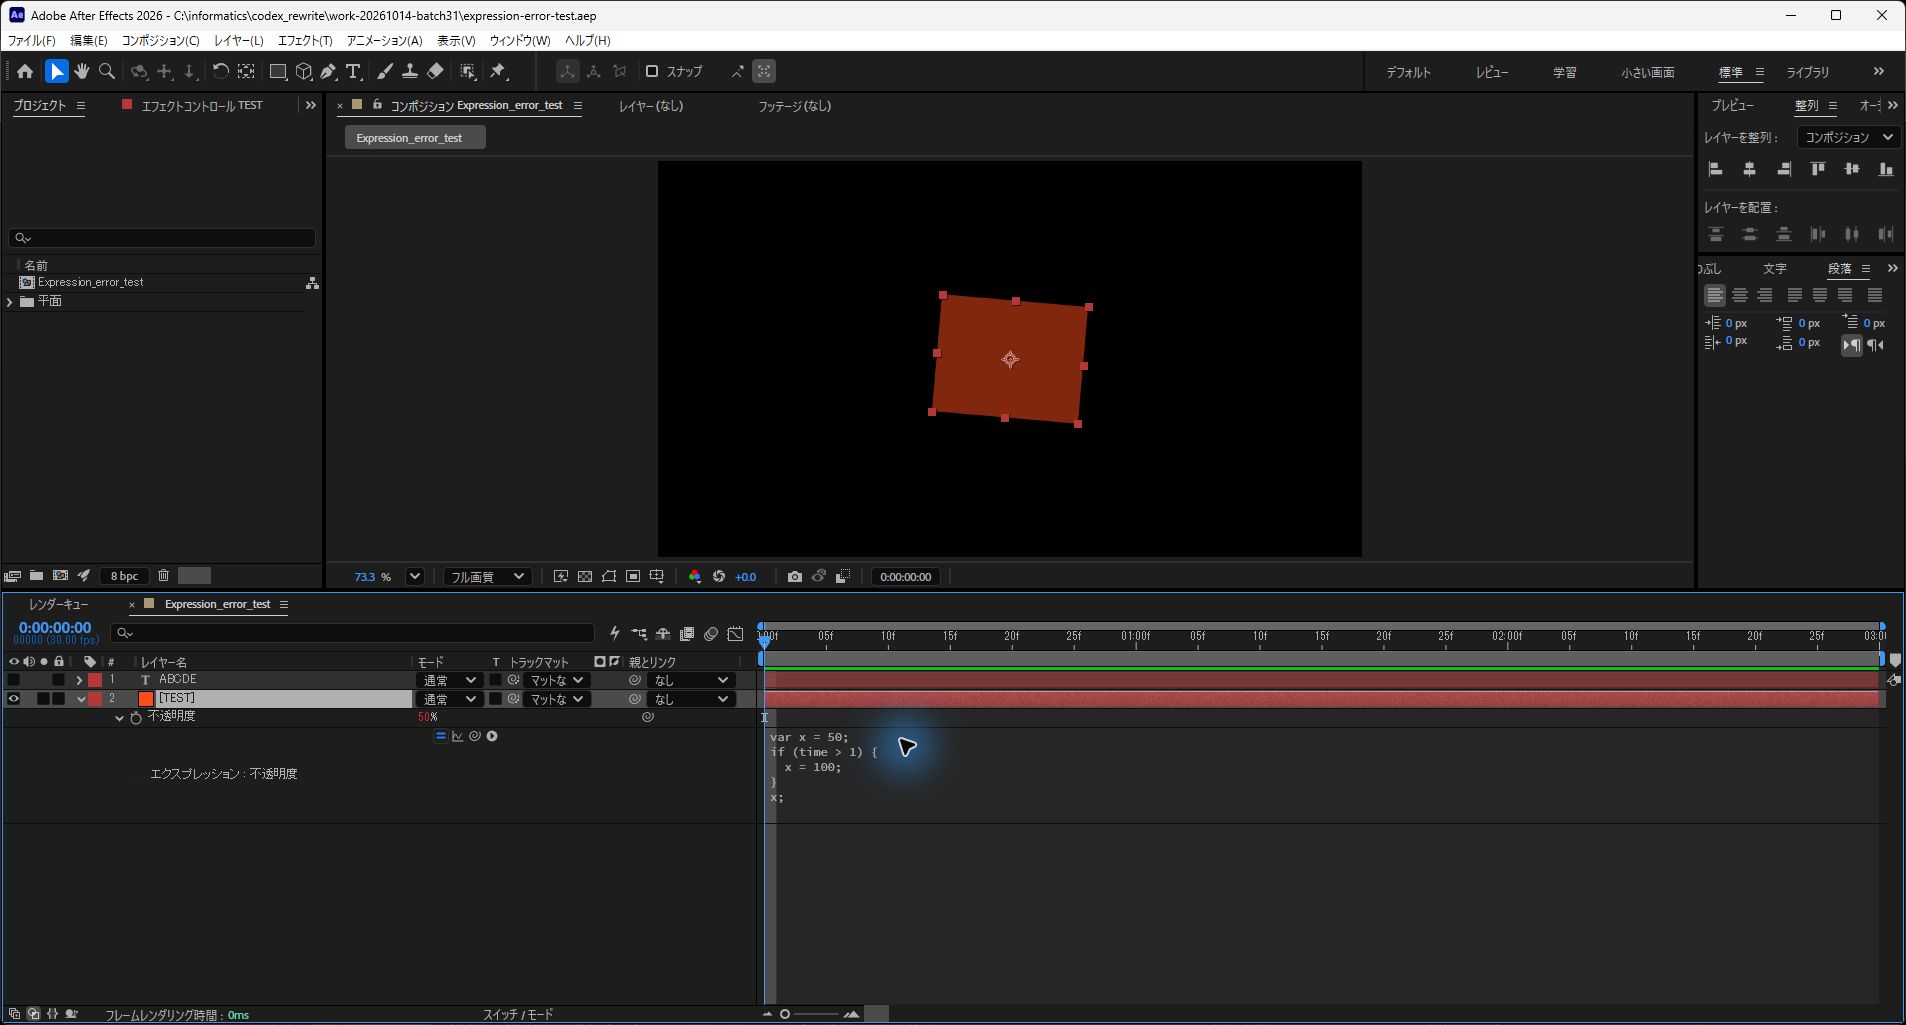Collapse the TEST layer properties
The image size is (1906, 1025).
(x=81, y=699)
